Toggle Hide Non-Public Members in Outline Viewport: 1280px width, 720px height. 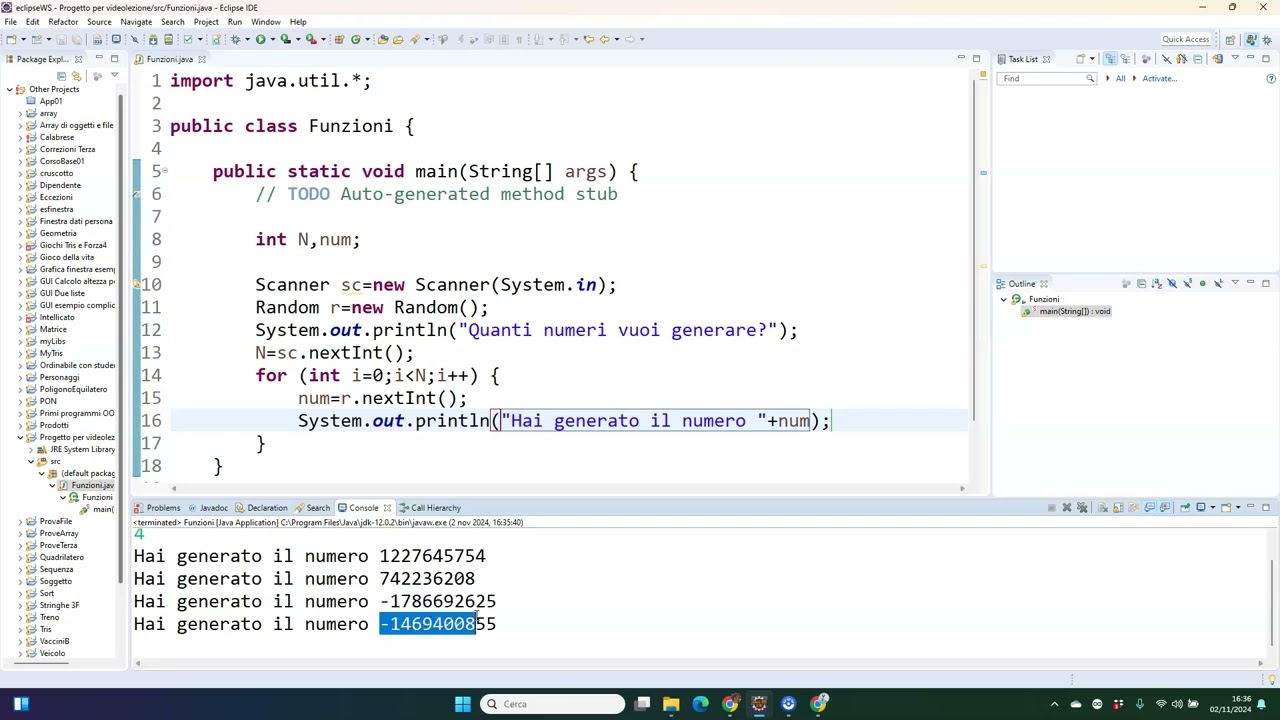point(1202,284)
